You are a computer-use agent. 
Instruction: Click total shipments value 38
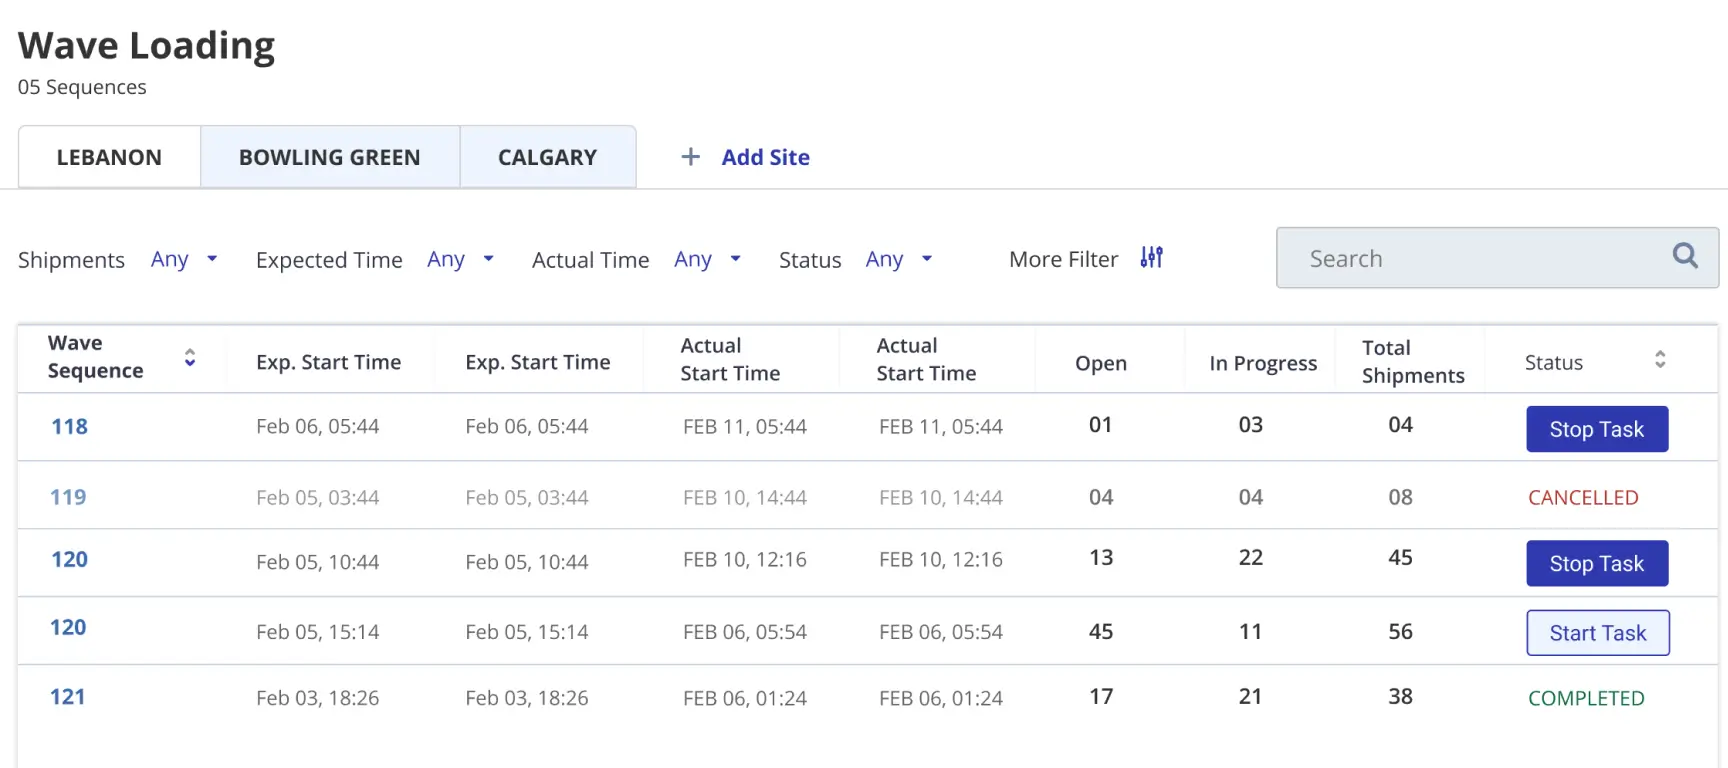(x=1400, y=696)
